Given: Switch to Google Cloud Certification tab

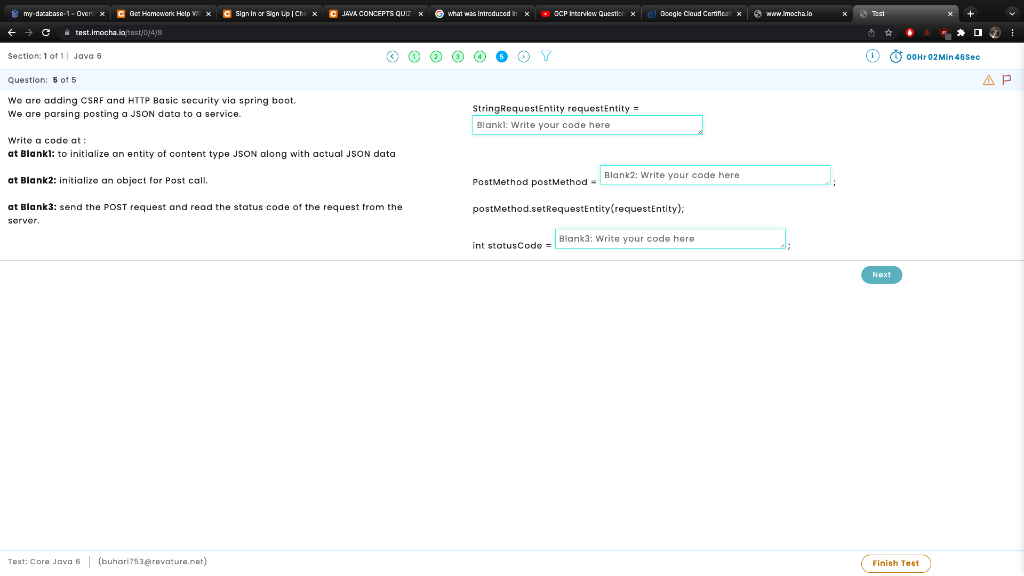Looking at the screenshot, I should [x=694, y=14].
